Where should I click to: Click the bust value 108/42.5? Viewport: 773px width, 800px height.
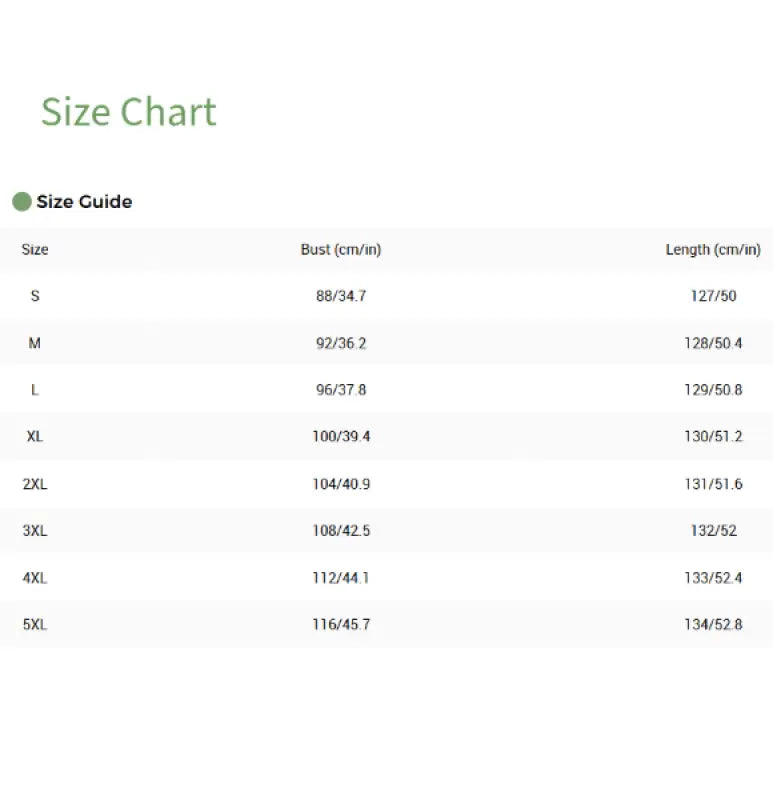[341, 531]
